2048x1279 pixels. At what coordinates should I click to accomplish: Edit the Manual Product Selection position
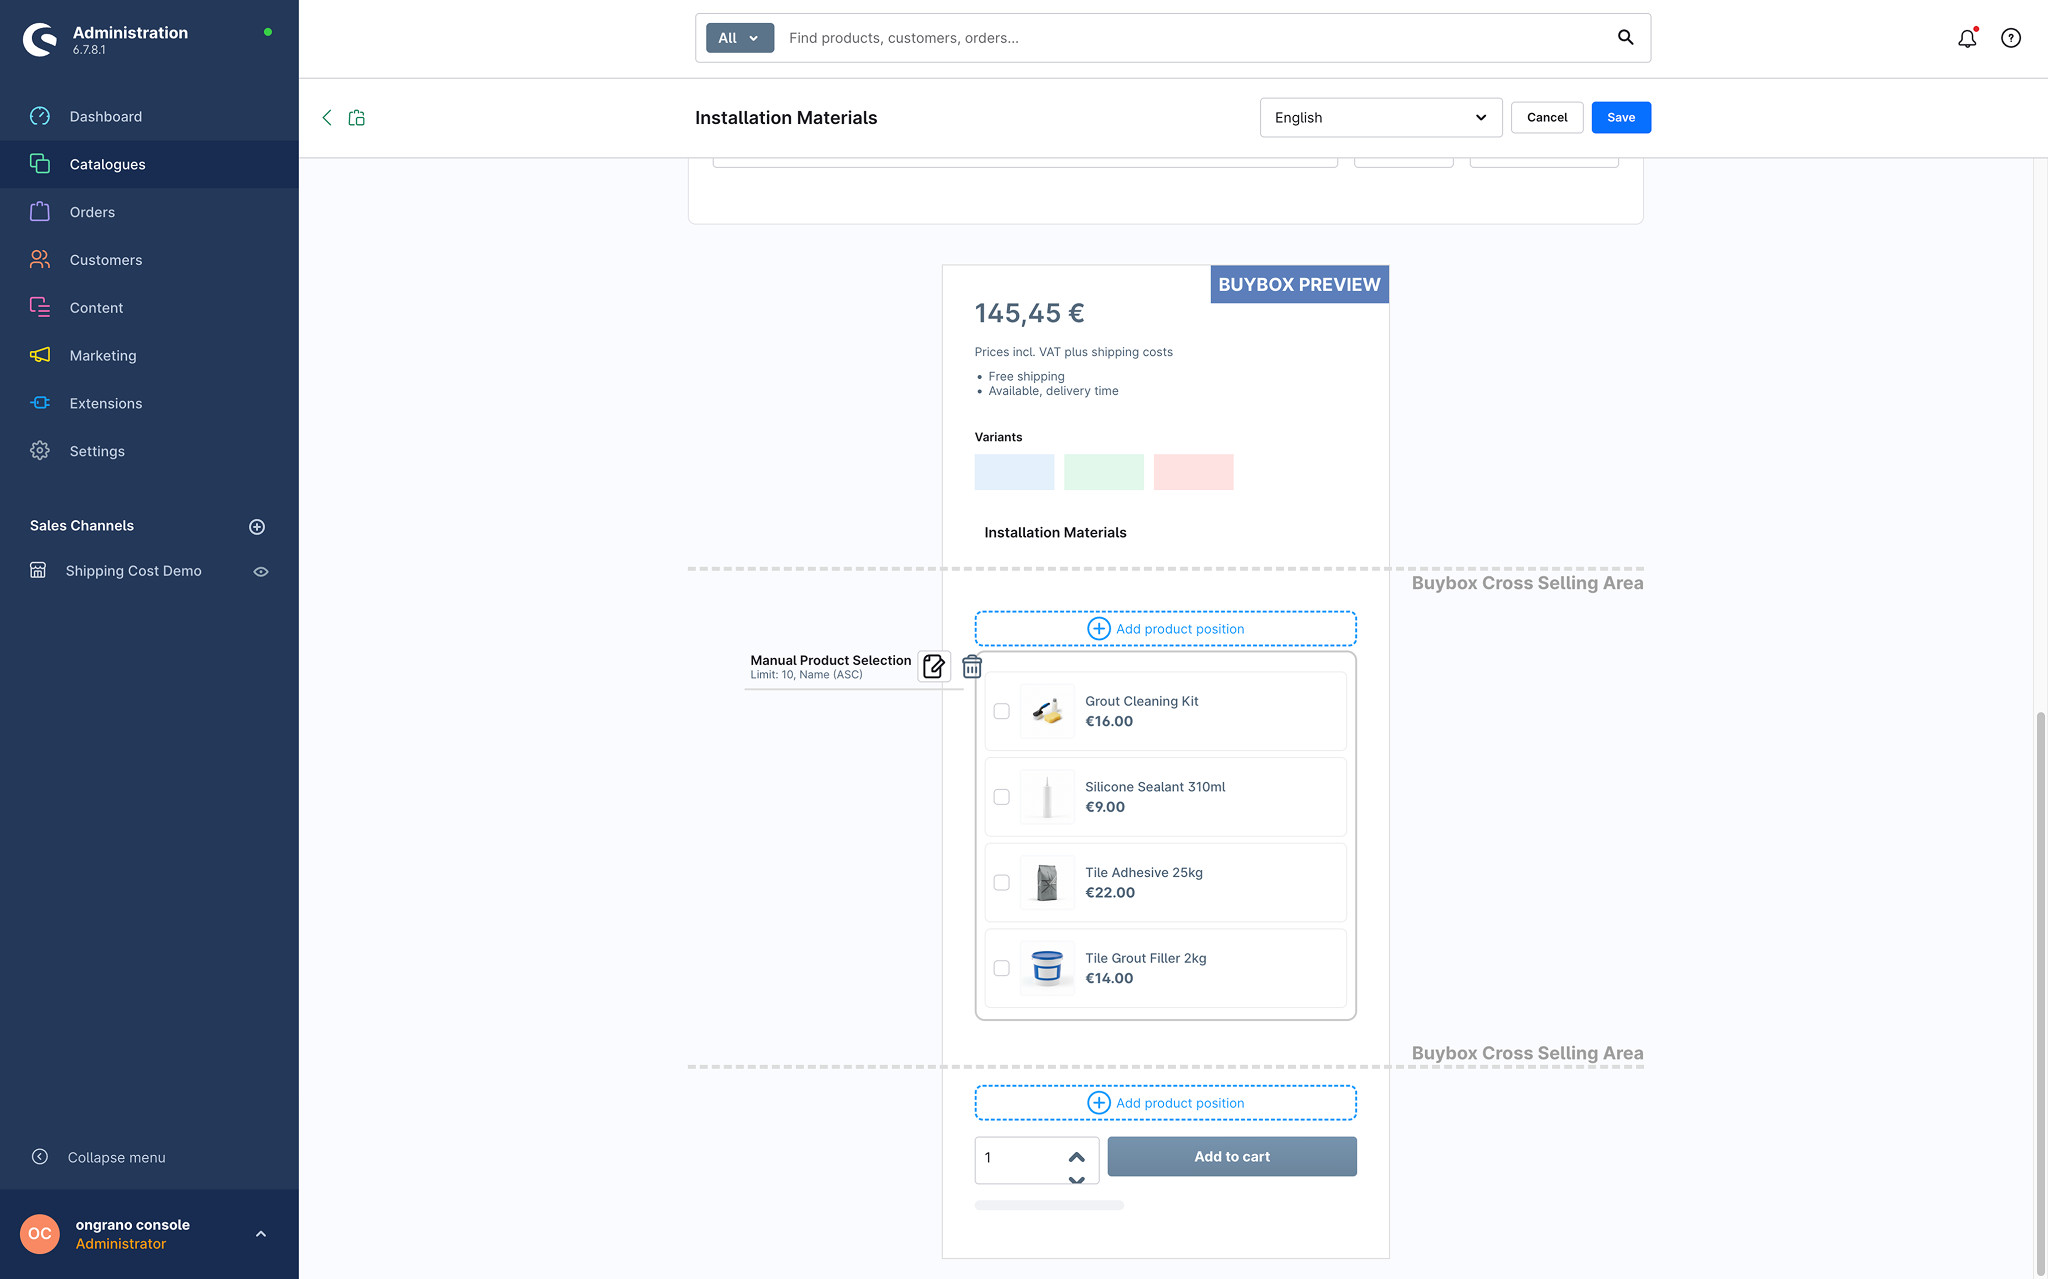point(934,667)
